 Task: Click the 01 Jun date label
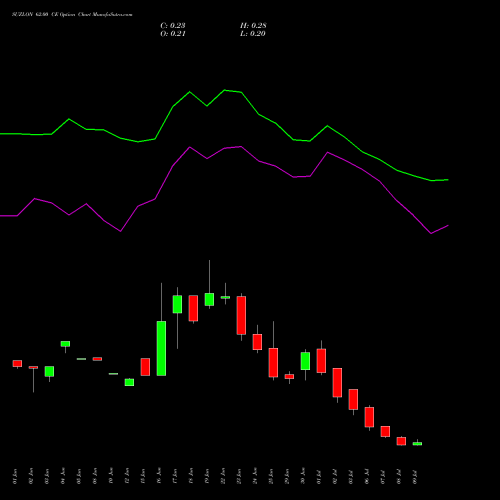pos(15,476)
